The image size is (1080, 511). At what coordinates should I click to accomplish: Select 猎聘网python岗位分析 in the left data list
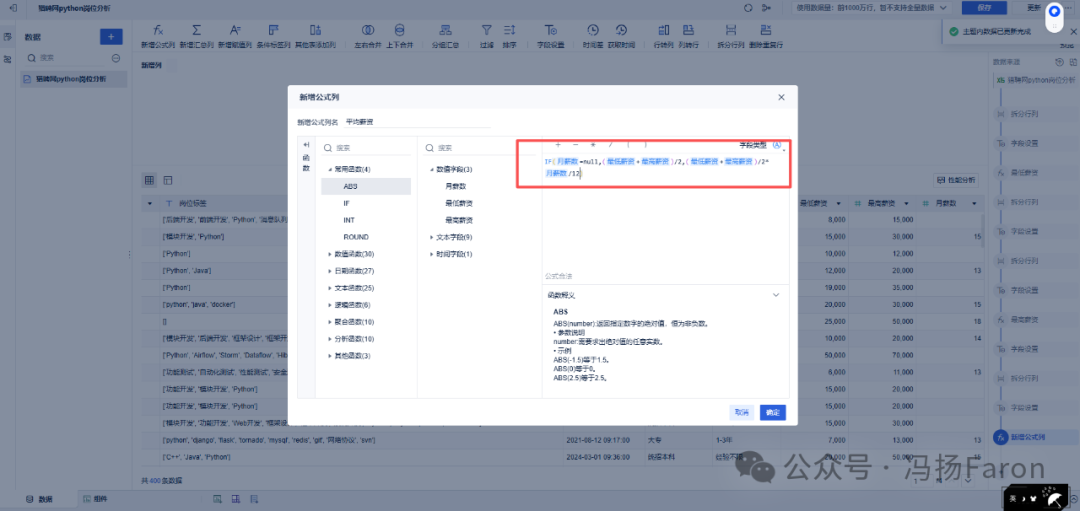(x=74, y=79)
